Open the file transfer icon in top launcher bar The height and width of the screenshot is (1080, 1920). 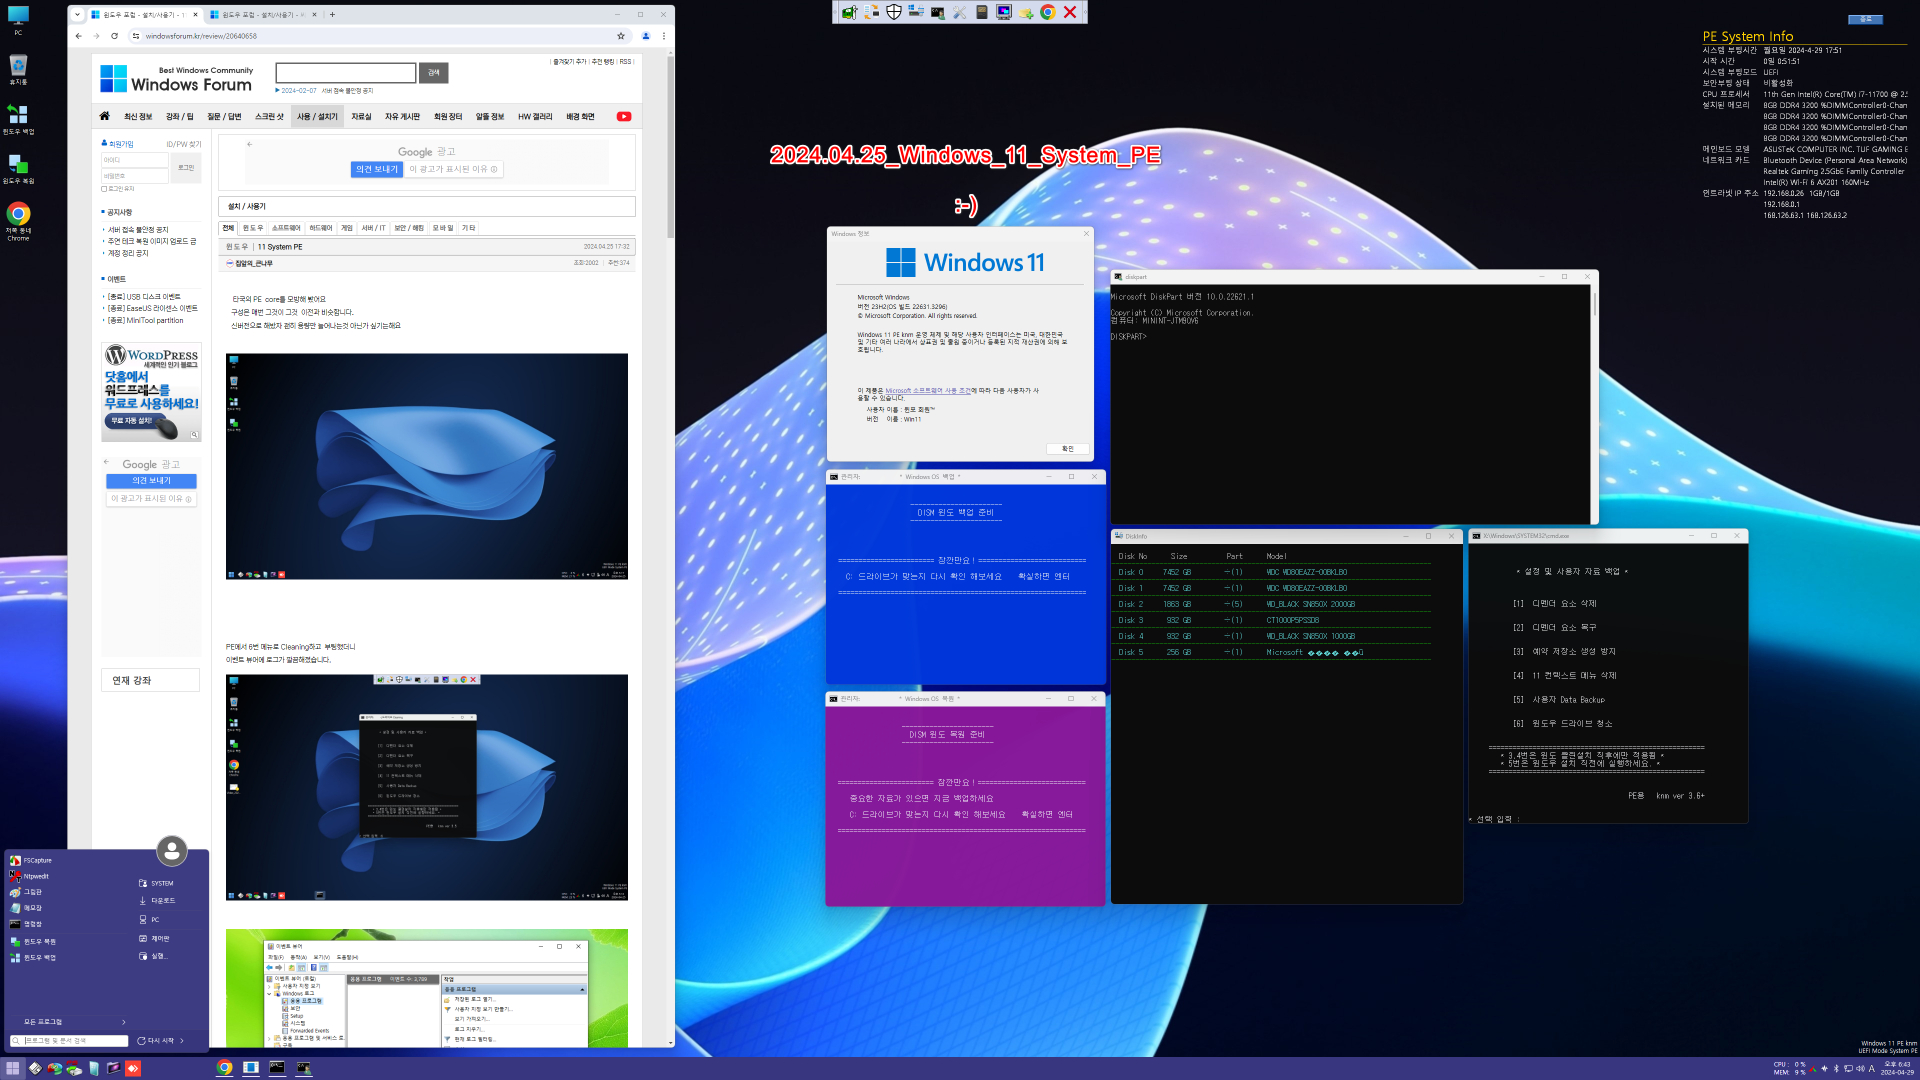click(871, 12)
